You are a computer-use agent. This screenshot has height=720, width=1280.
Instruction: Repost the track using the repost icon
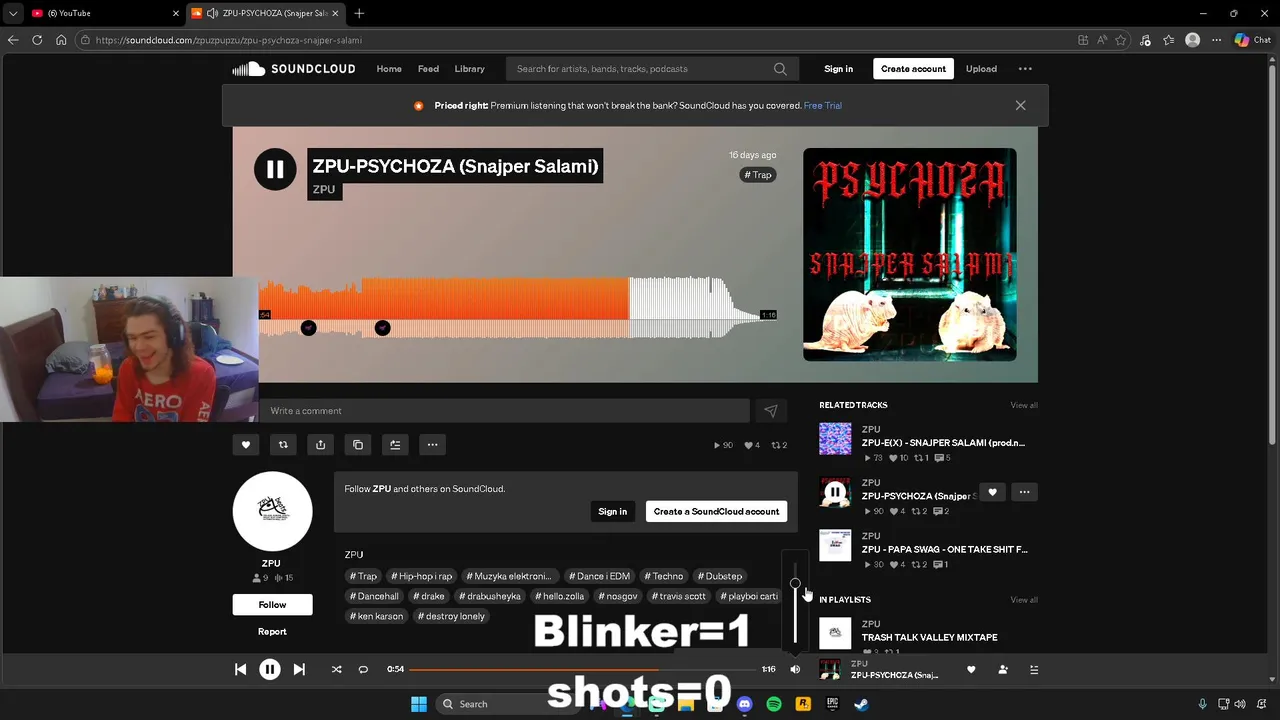(x=283, y=445)
